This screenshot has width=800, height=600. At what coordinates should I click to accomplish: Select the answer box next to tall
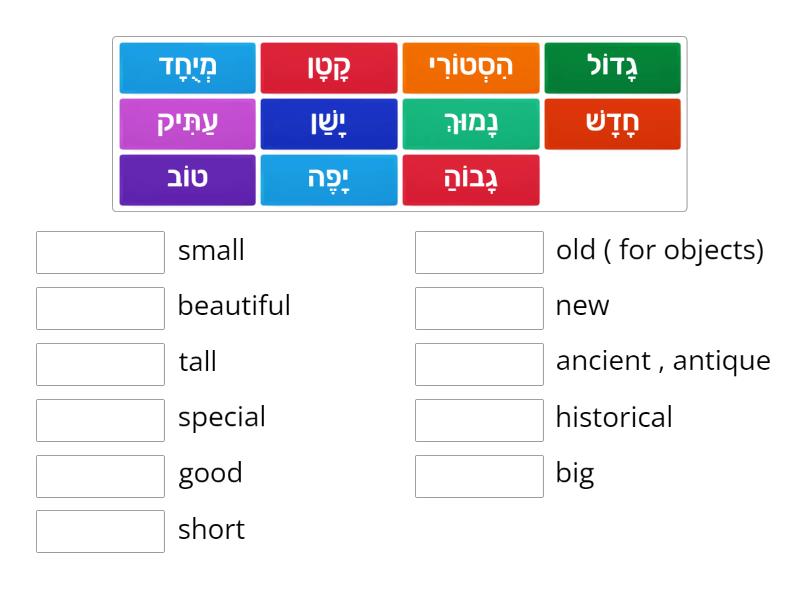pos(100,364)
